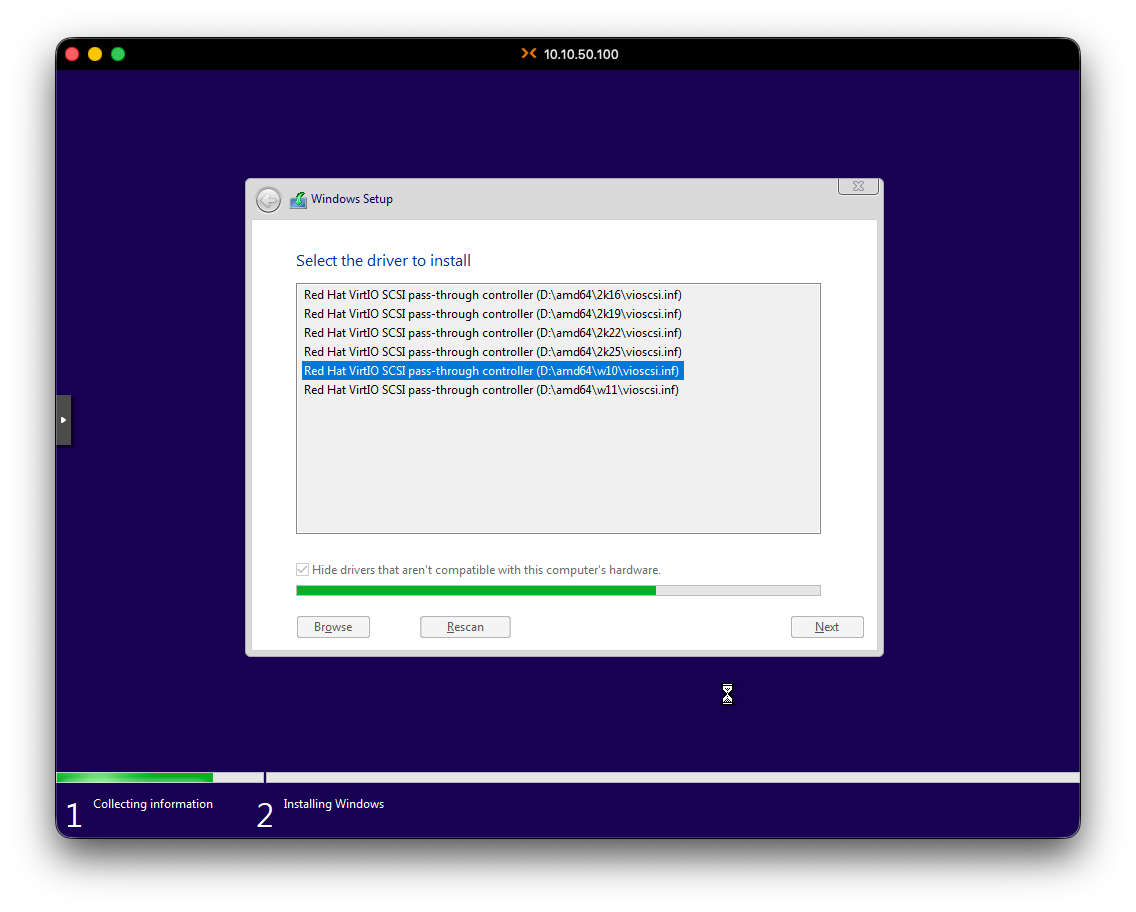Expand the side panel arrow handle

64,420
